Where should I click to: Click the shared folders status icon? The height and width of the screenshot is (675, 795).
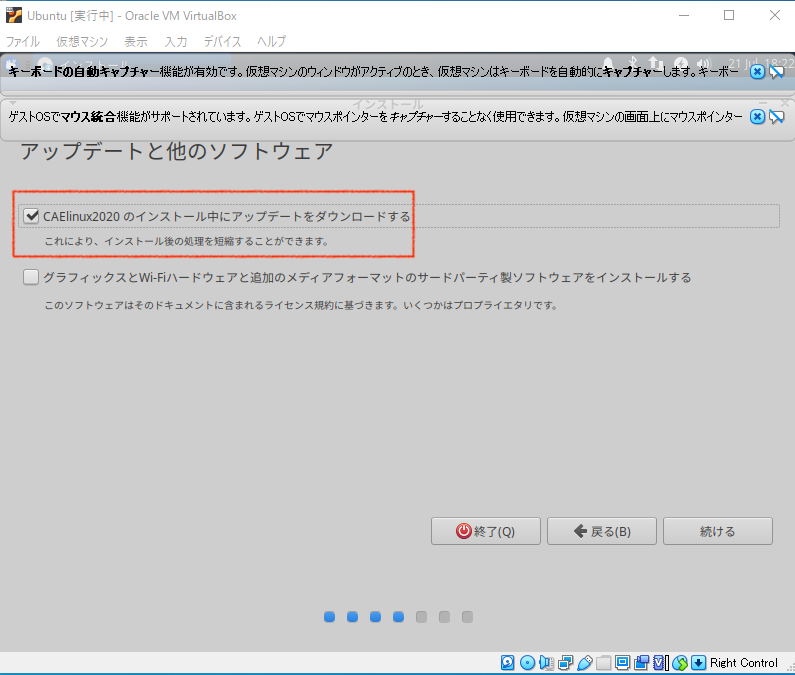tap(603, 662)
